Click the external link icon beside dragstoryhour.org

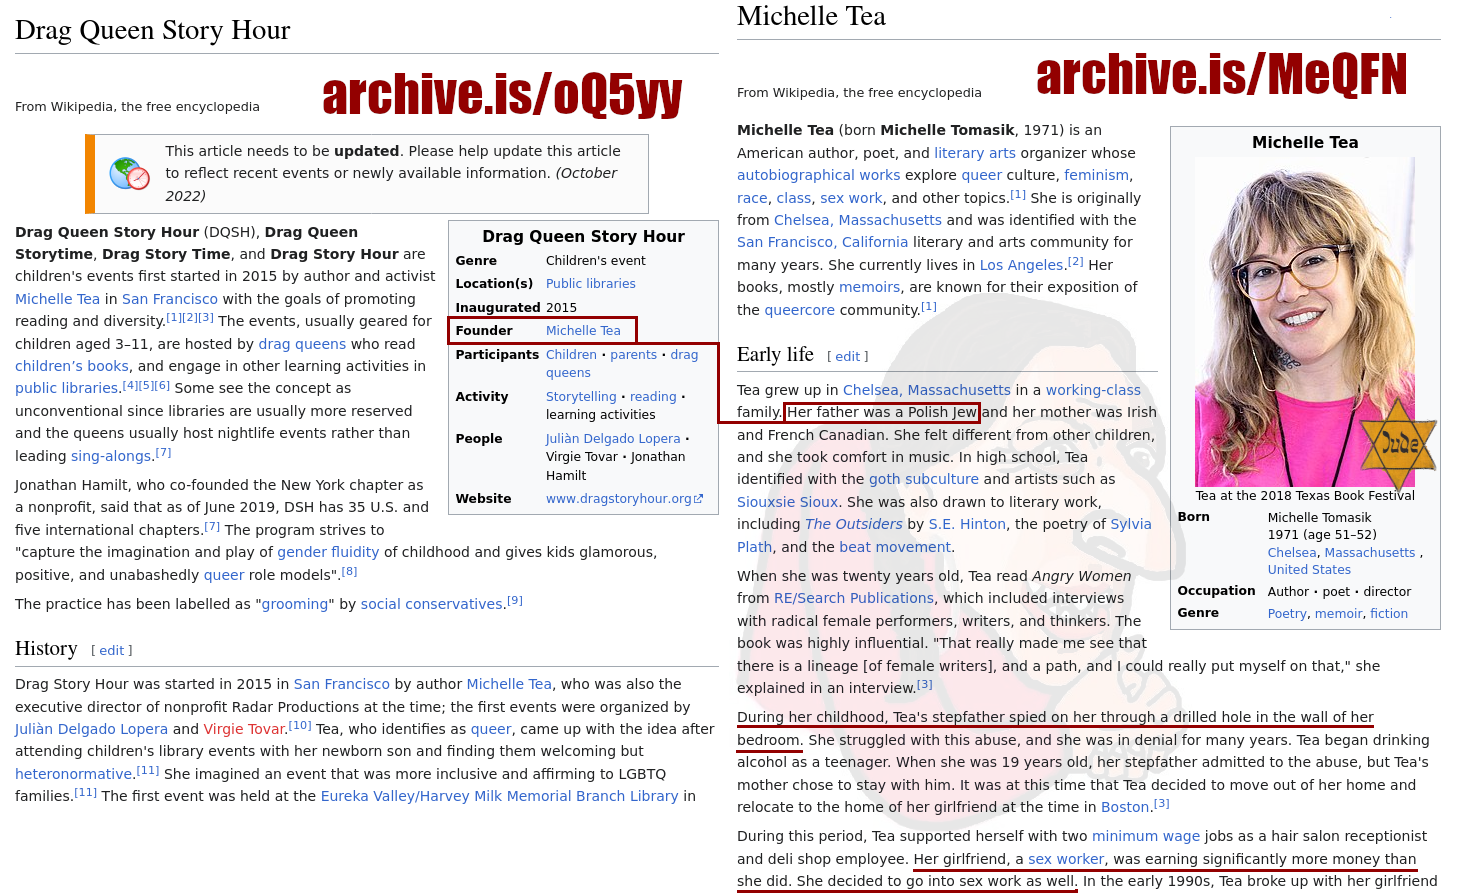698,499
